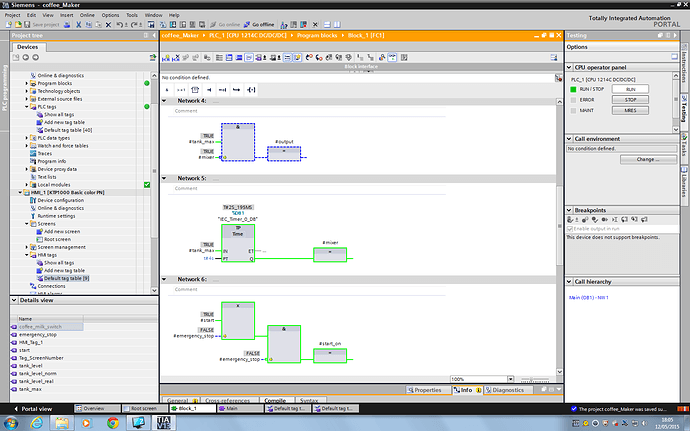Screen dimensions: 690x431
Task: Click the Insert network icon in editor toolbar
Action: [x=166, y=58]
